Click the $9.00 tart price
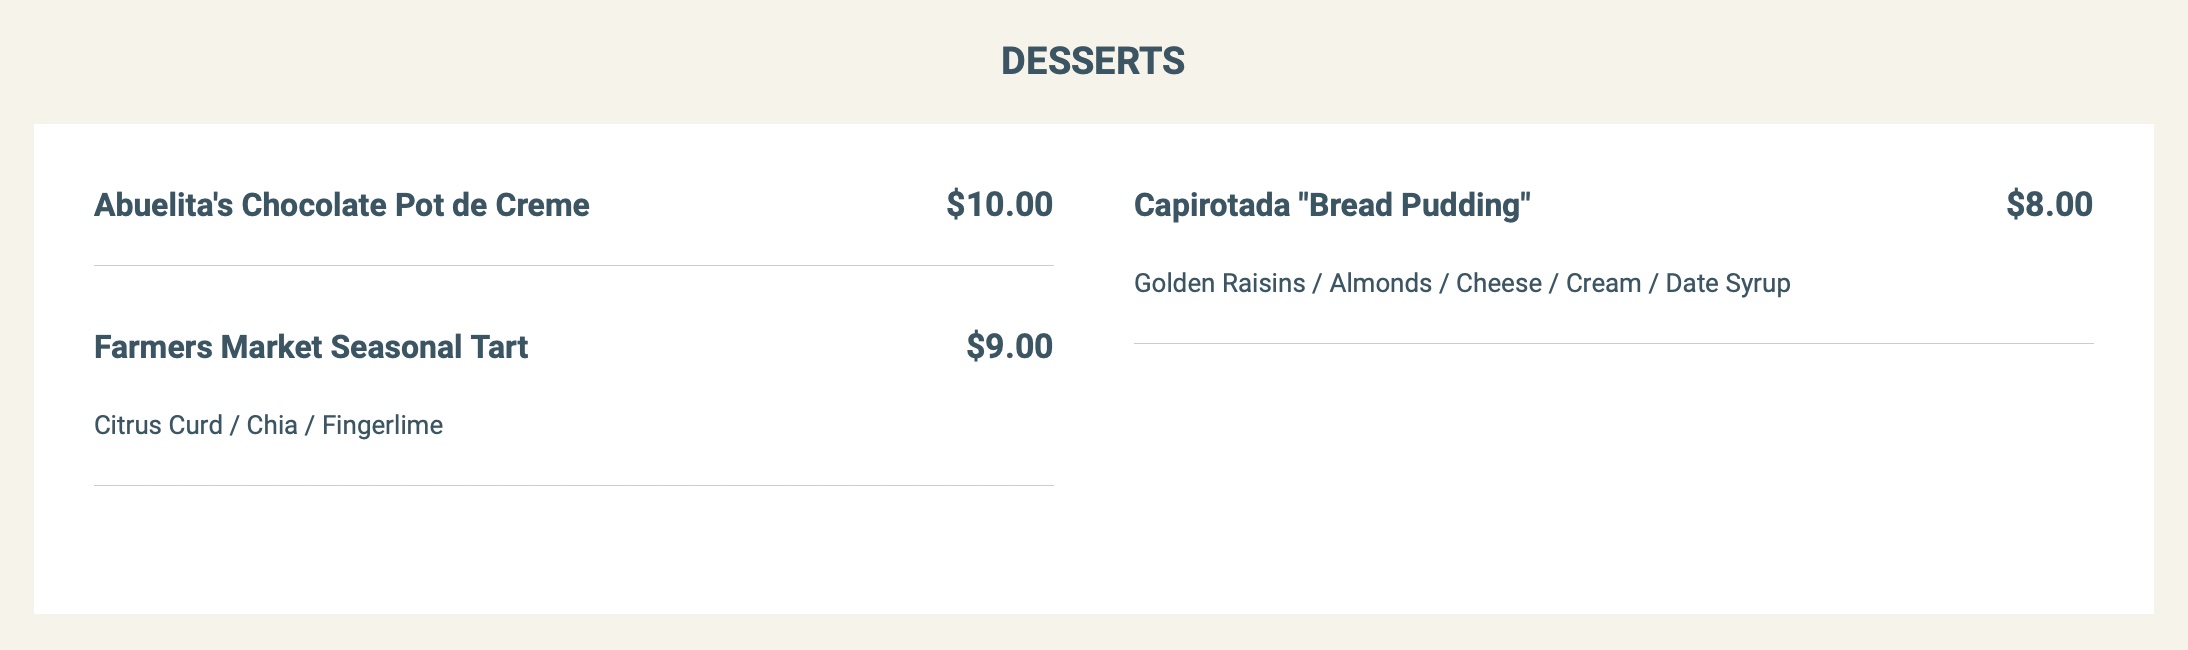 click(x=1009, y=346)
